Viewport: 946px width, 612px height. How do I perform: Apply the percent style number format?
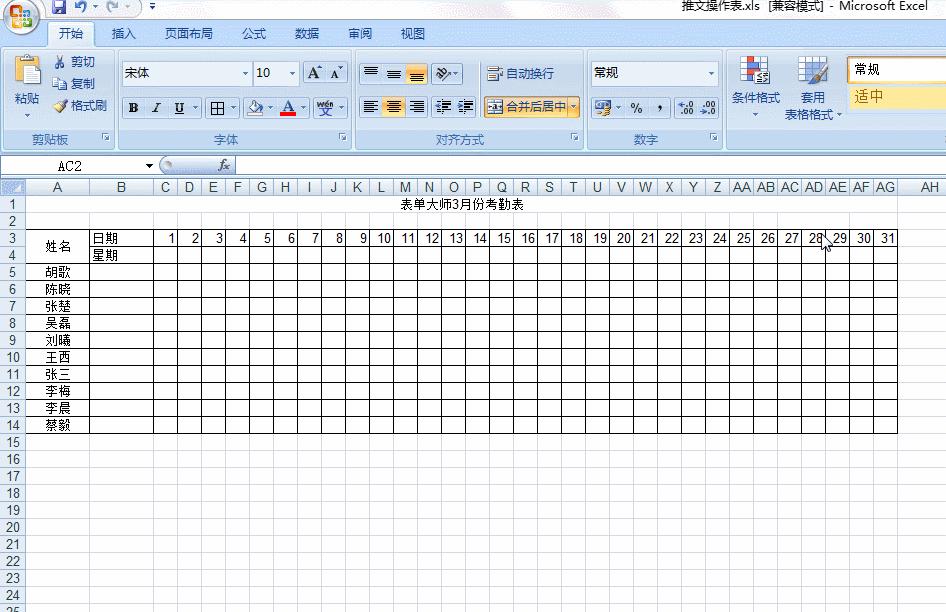point(637,109)
